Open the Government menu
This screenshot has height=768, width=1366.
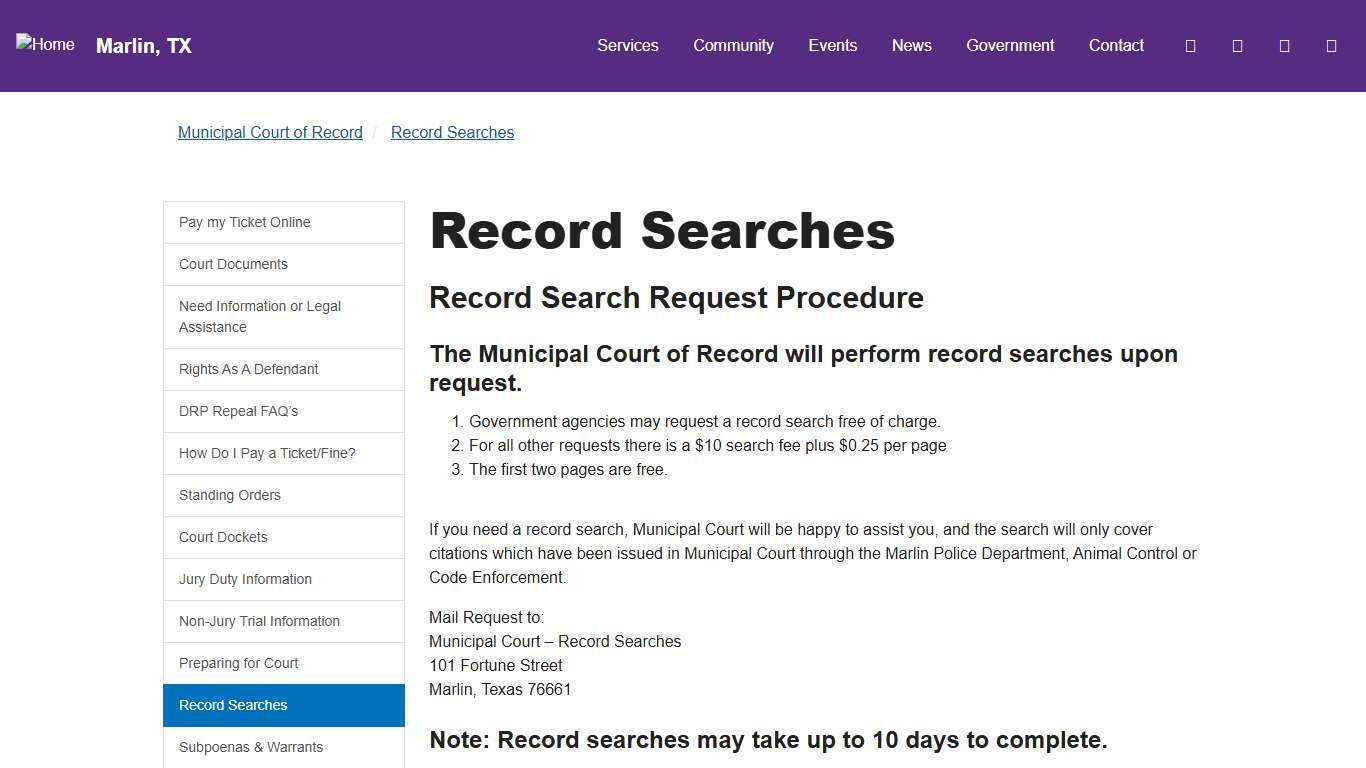(x=1009, y=45)
